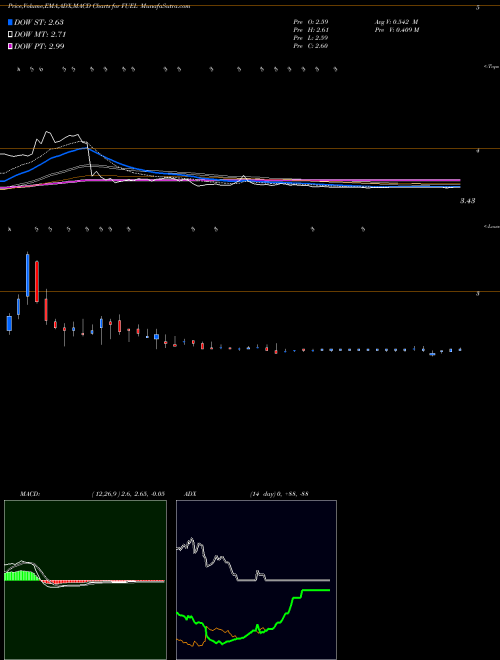
Task: Open the dark blue ADX chart panel
Action: click(x=256, y=580)
